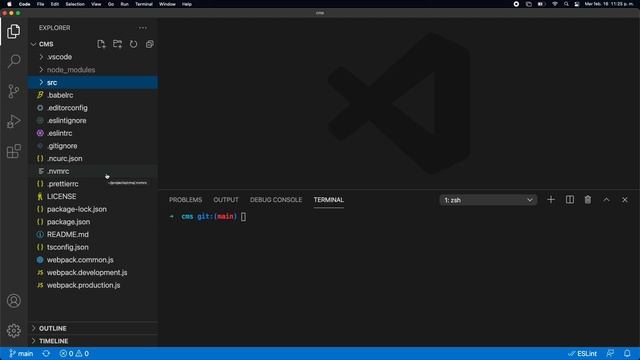The width and height of the screenshot is (640, 360).
Task: Open the Source Control view
Action: (x=13, y=91)
